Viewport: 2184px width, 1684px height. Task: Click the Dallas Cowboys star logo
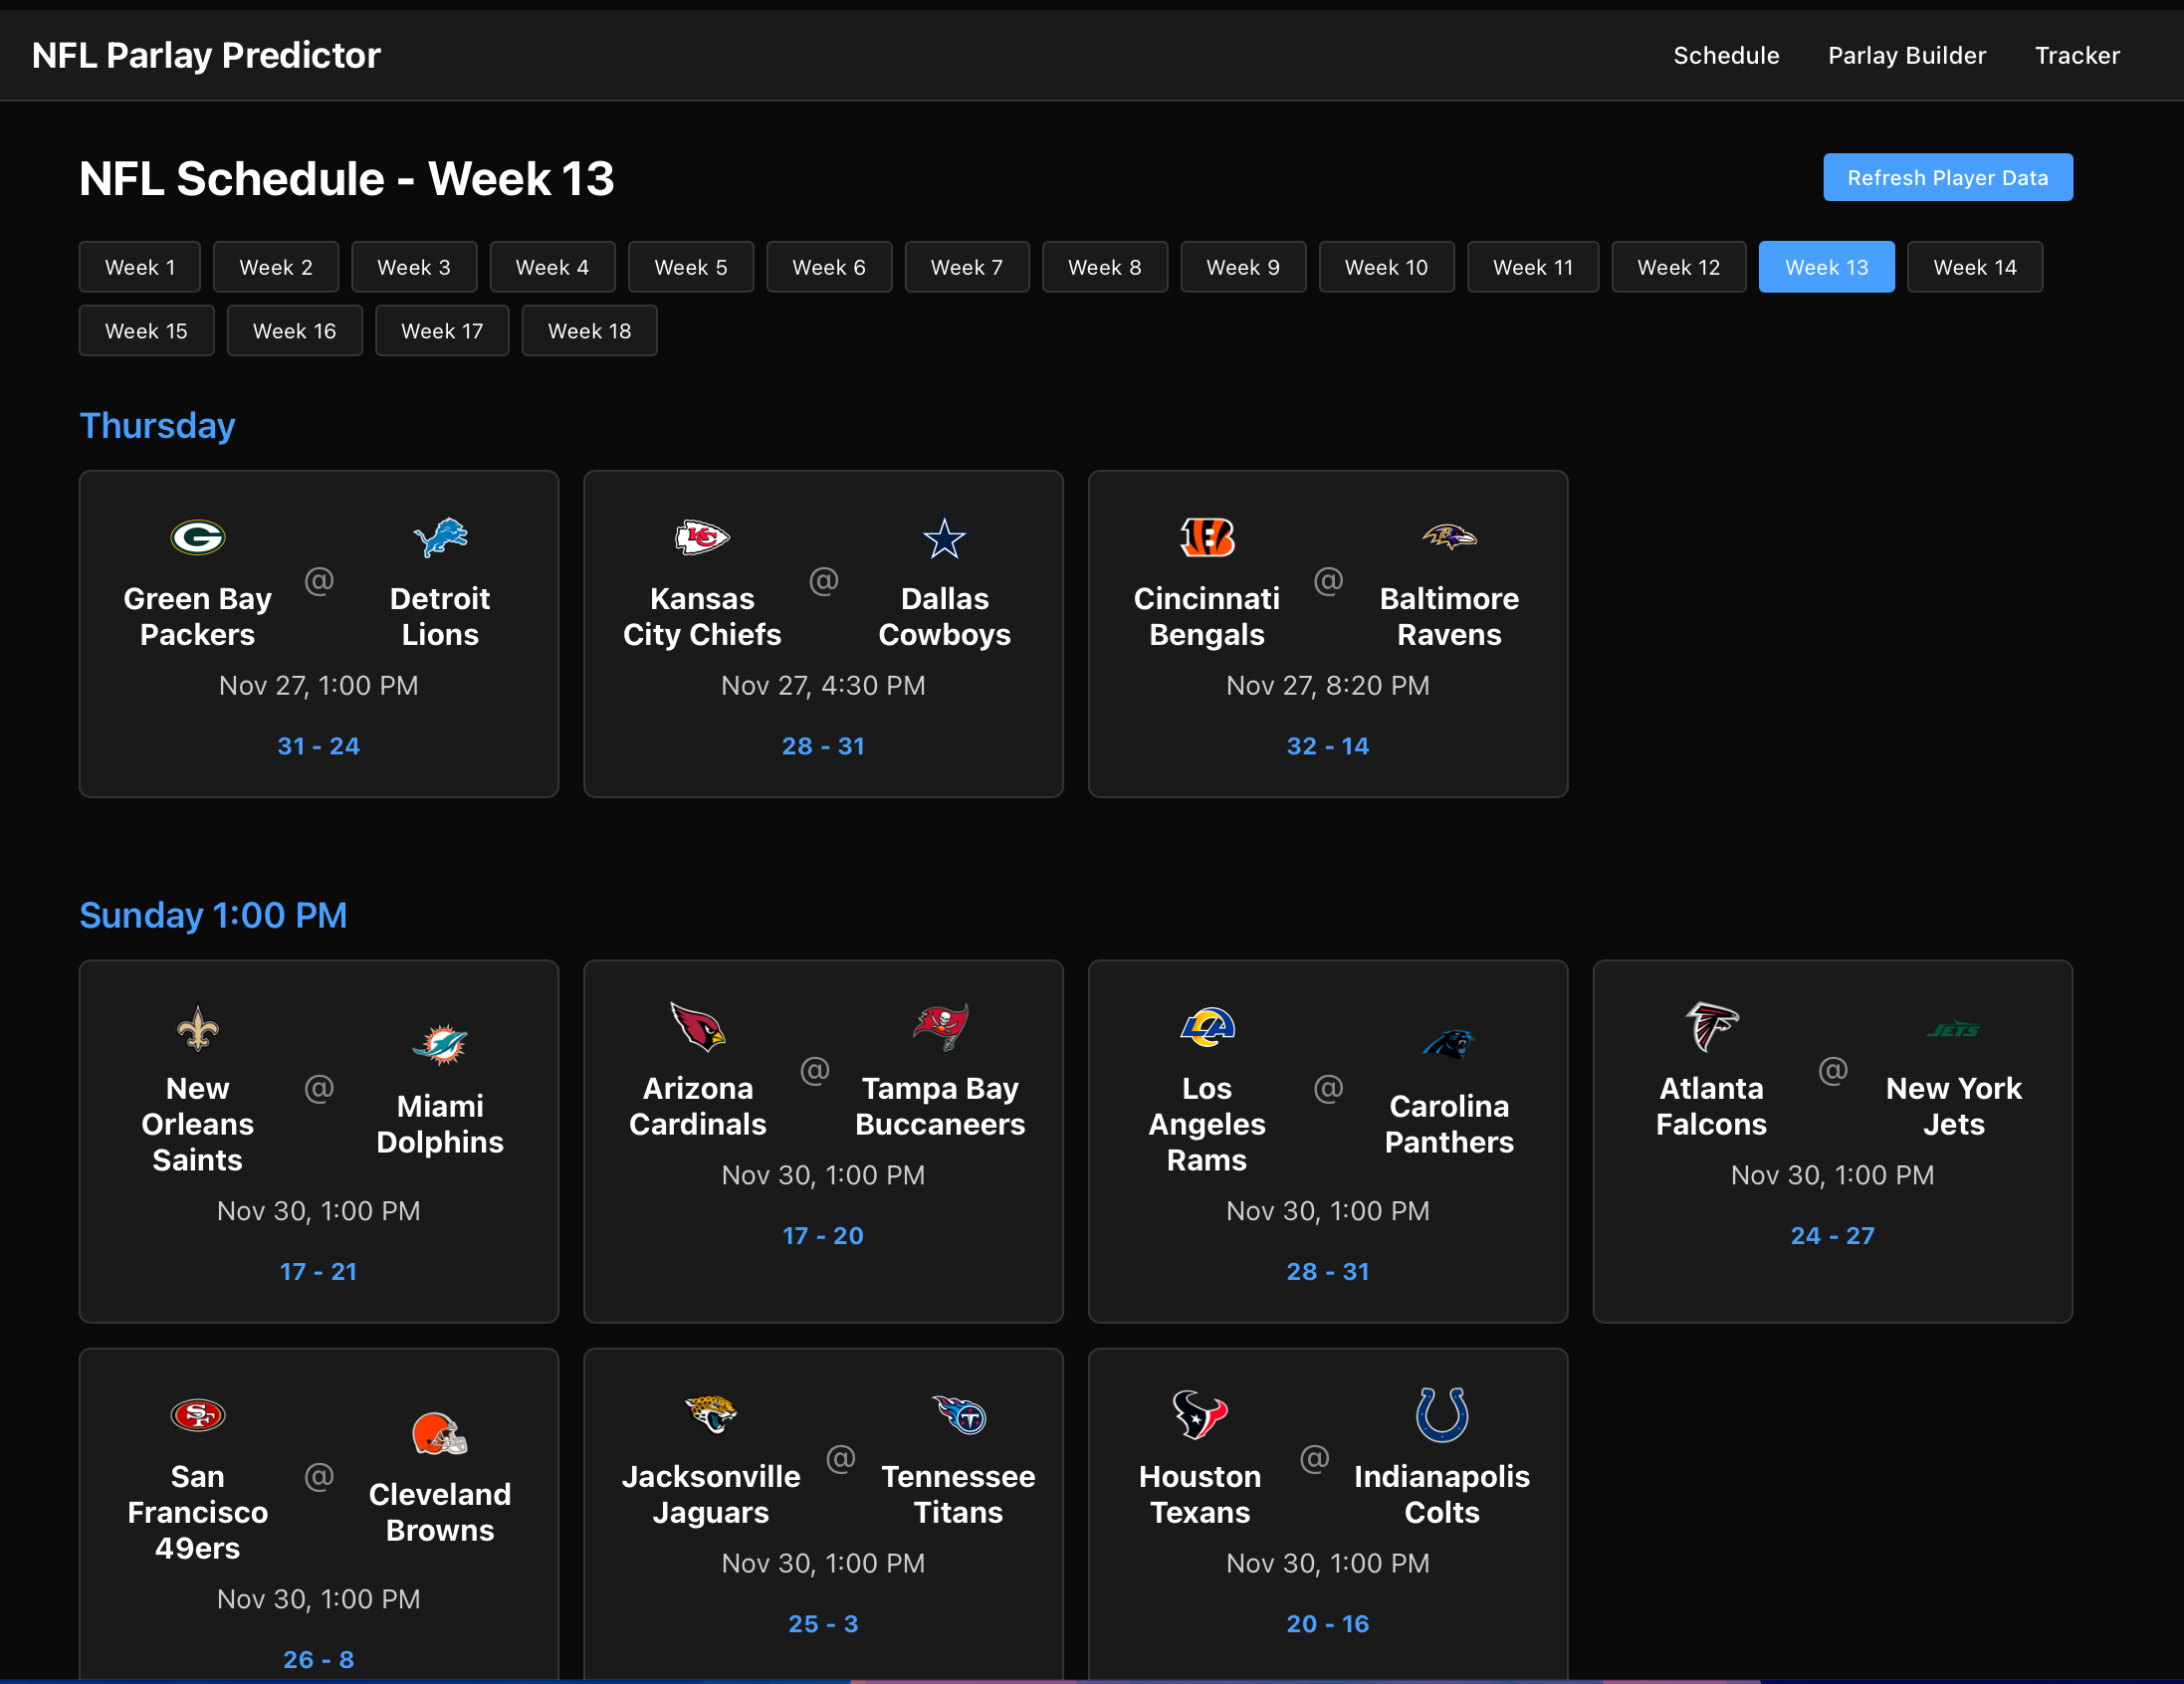coord(944,539)
